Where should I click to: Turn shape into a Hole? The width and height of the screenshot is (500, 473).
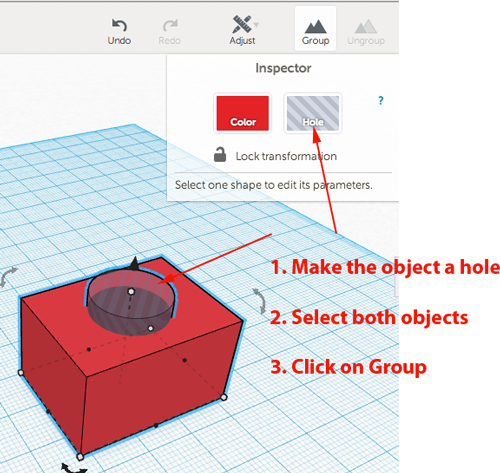tap(313, 113)
